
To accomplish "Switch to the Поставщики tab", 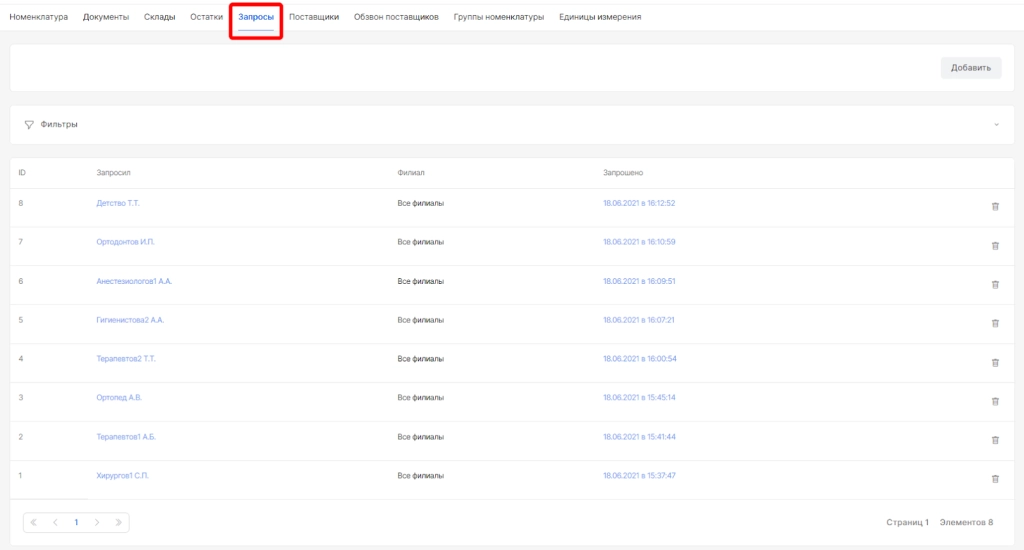I will point(313,17).
